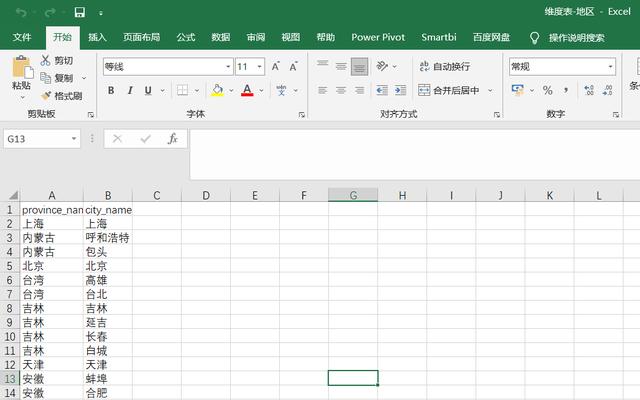Apply red font color A
640x400 pixels.
247,90
